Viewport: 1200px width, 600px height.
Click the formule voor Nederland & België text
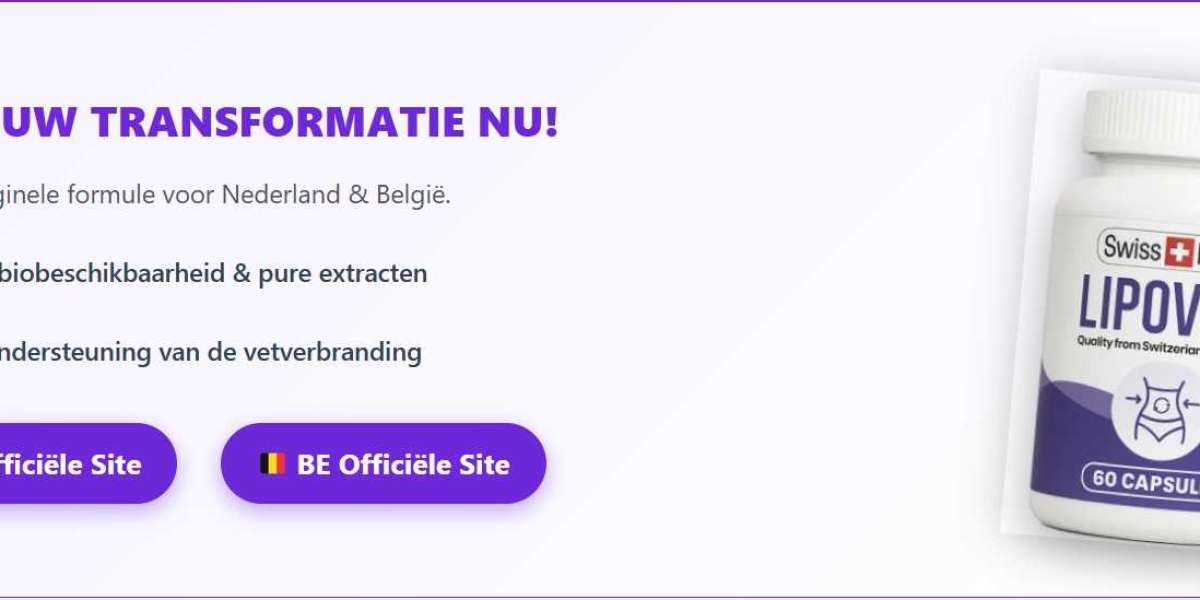tap(225, 195)
